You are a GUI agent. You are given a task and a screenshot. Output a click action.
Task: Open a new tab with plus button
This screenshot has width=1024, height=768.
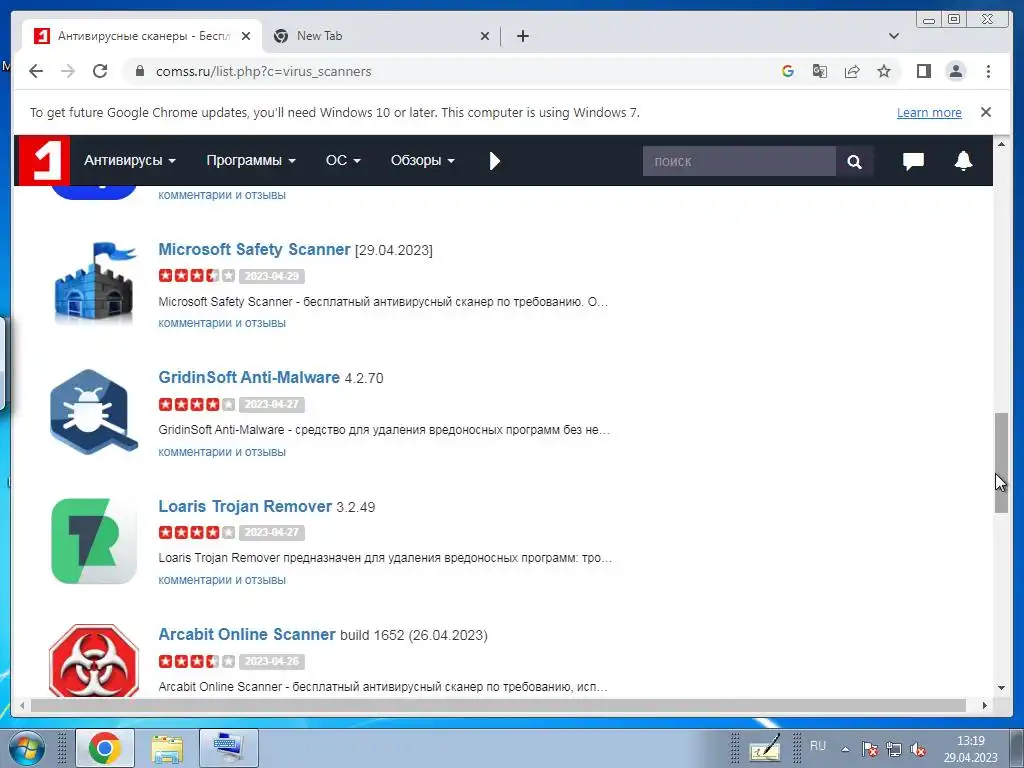point(522,36)
